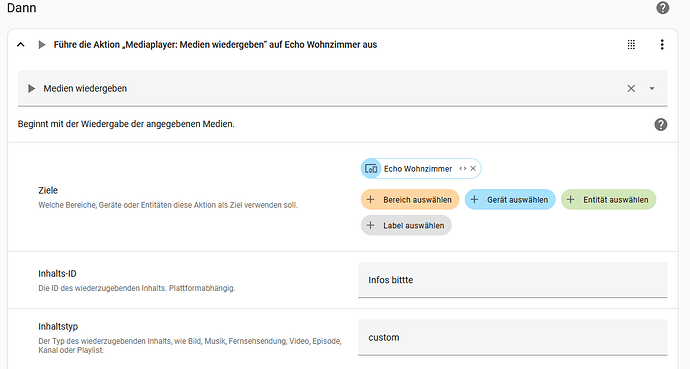Click Label auswählen chip
The height and width of the screenshot is (369, 690).
[406, 226]
